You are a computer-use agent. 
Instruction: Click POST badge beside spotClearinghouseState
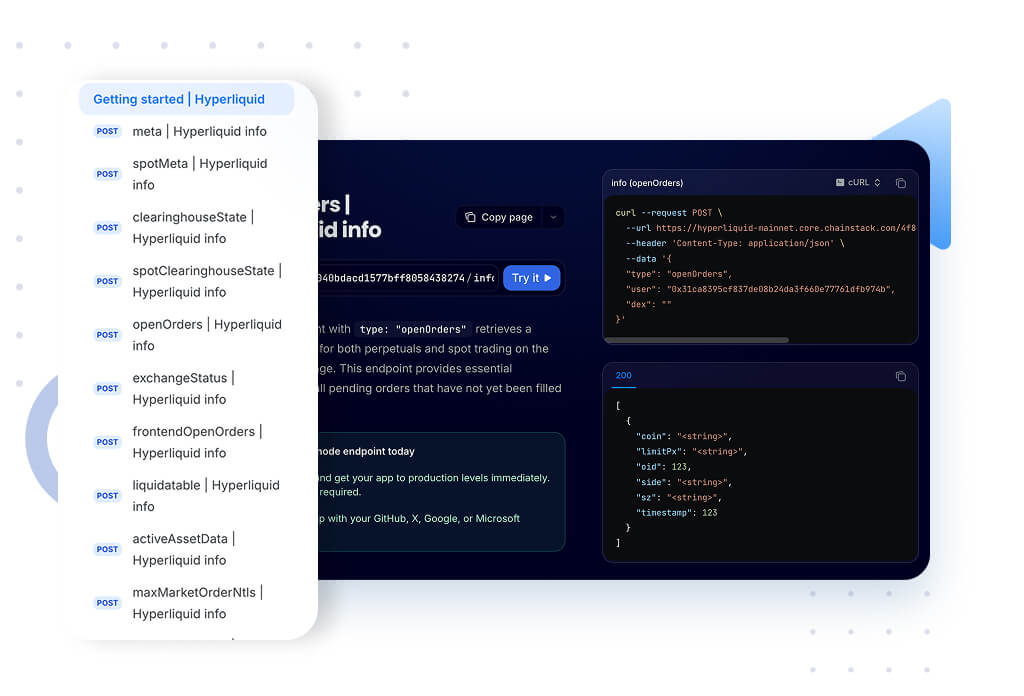click(x=107, y=281)
